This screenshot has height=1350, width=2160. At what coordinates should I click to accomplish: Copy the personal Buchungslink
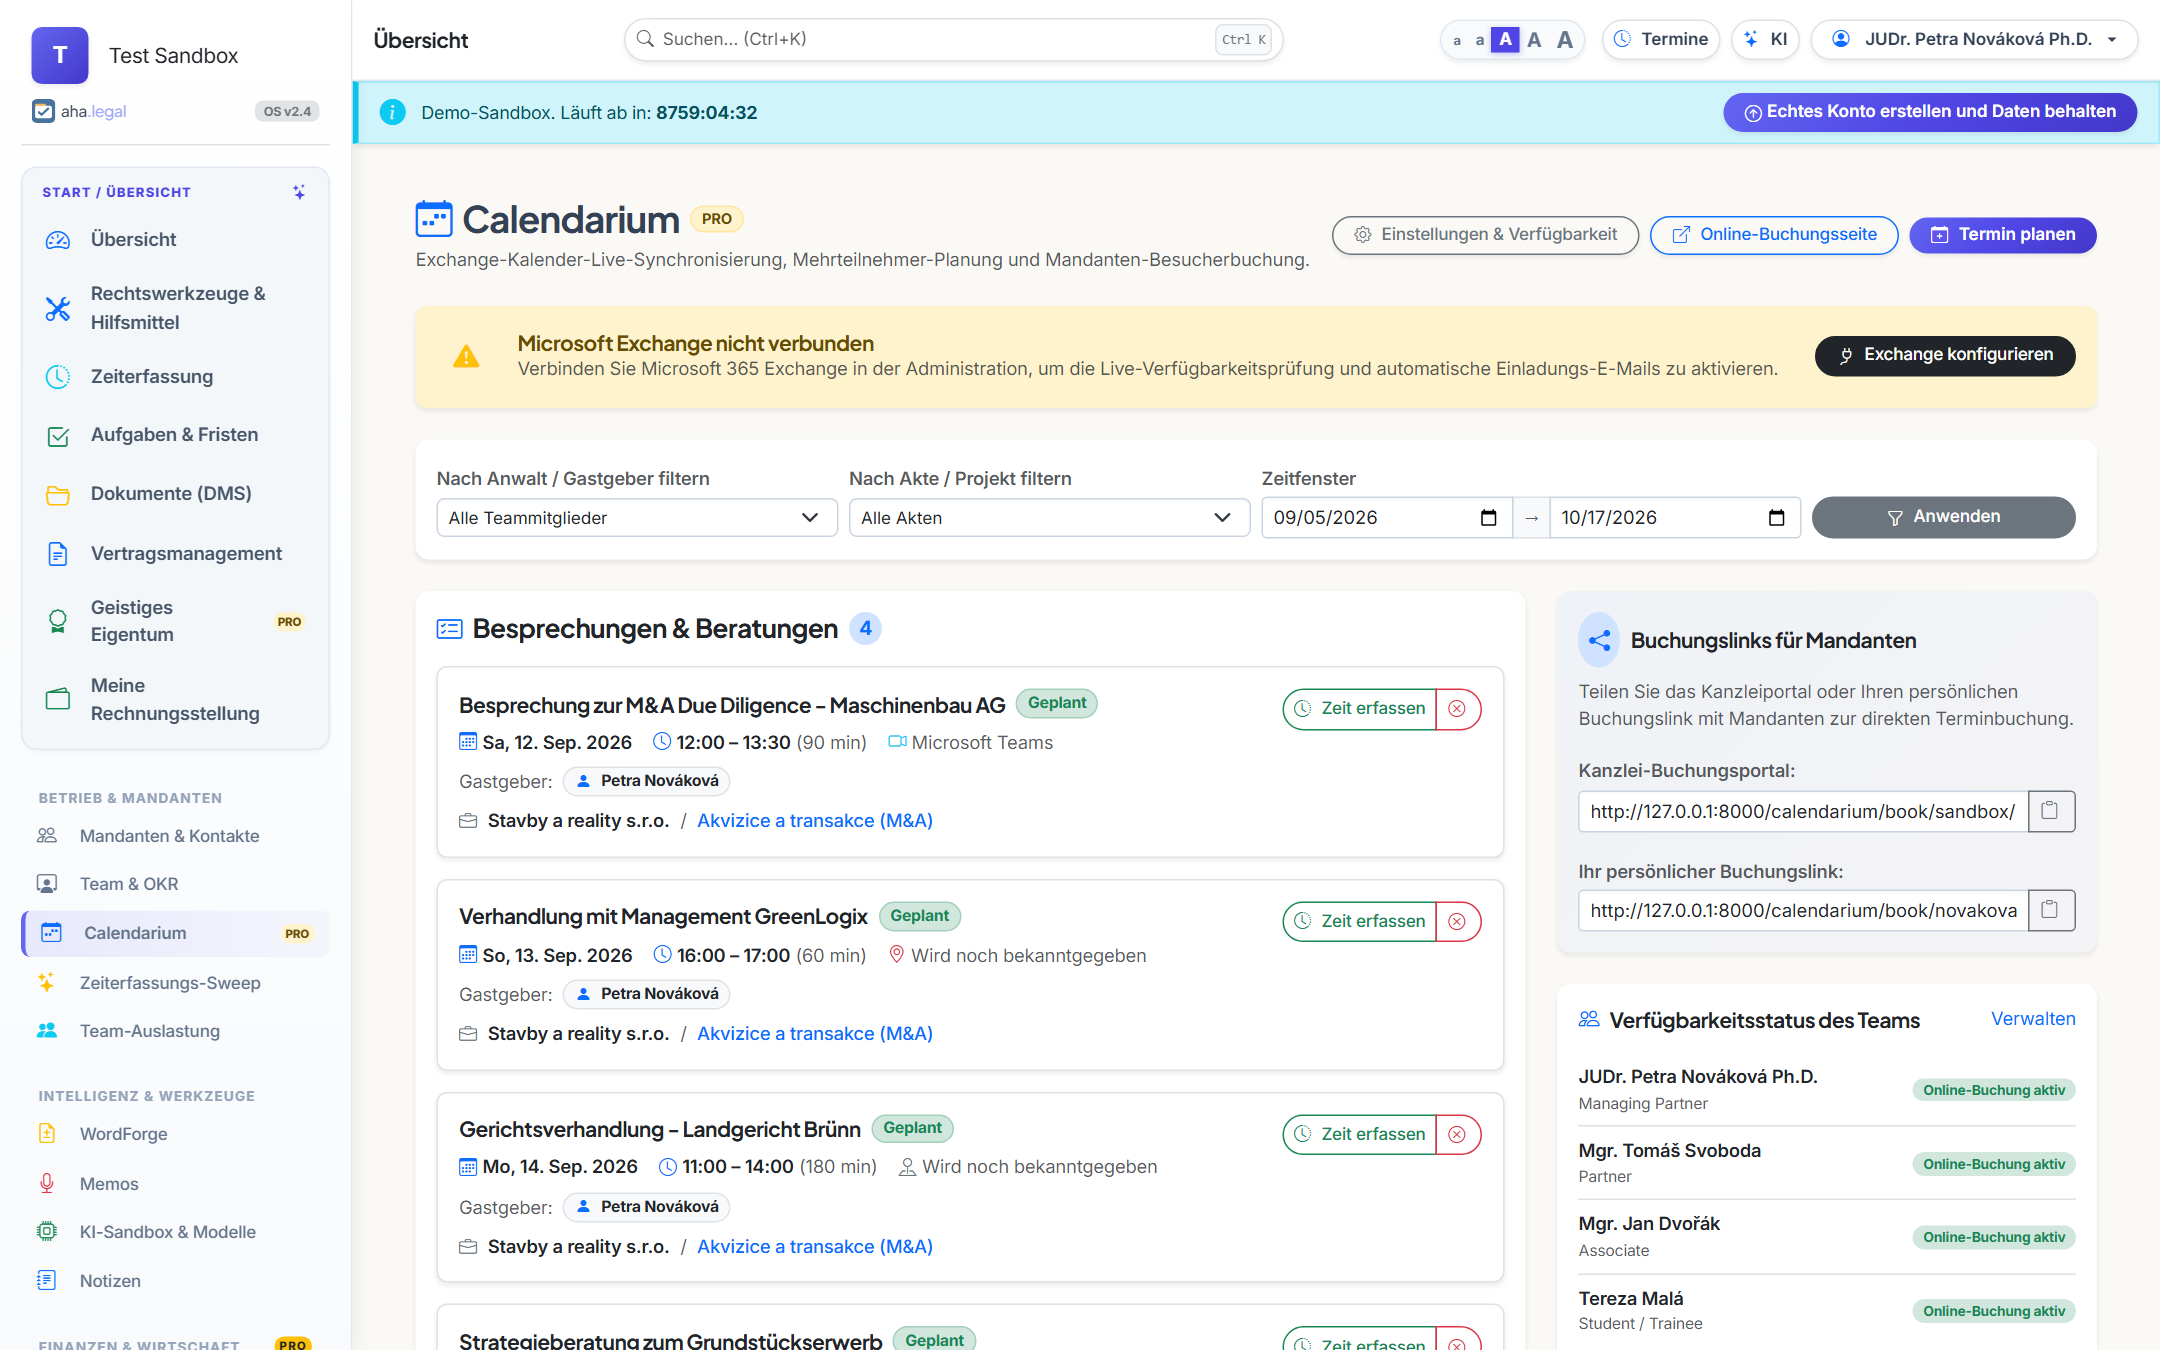tap(2051, 910)
